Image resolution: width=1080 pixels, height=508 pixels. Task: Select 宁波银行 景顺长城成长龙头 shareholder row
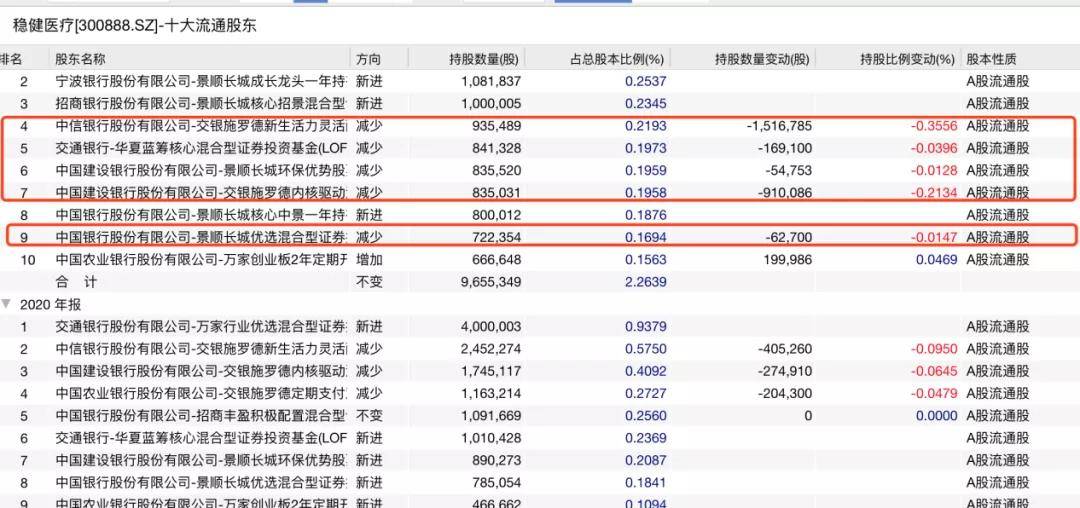pyautogui.click(x=200, y=81)
